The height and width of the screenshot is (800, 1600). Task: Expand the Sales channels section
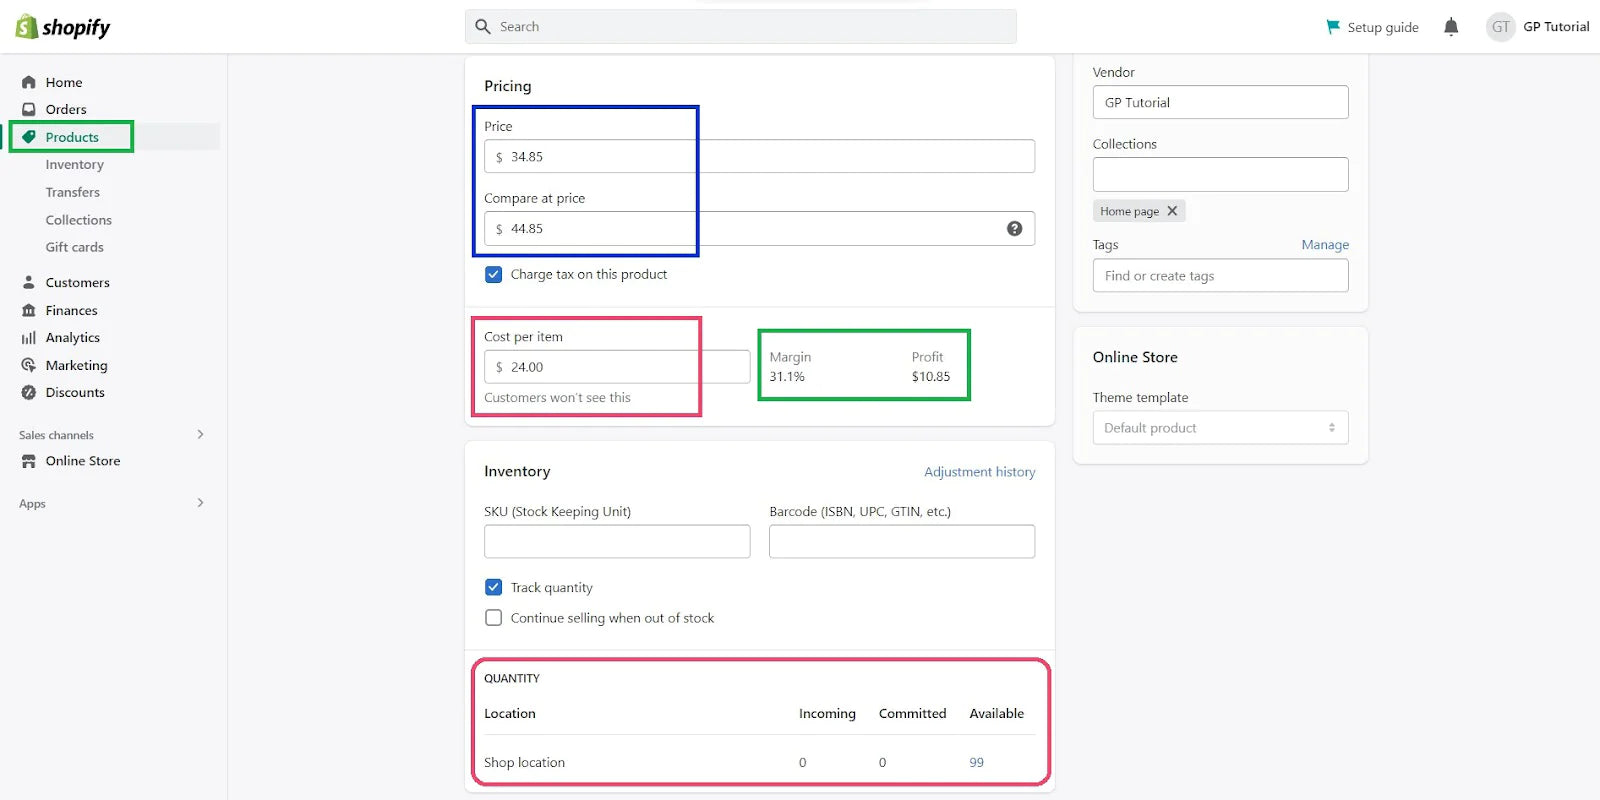pos(200,434)
